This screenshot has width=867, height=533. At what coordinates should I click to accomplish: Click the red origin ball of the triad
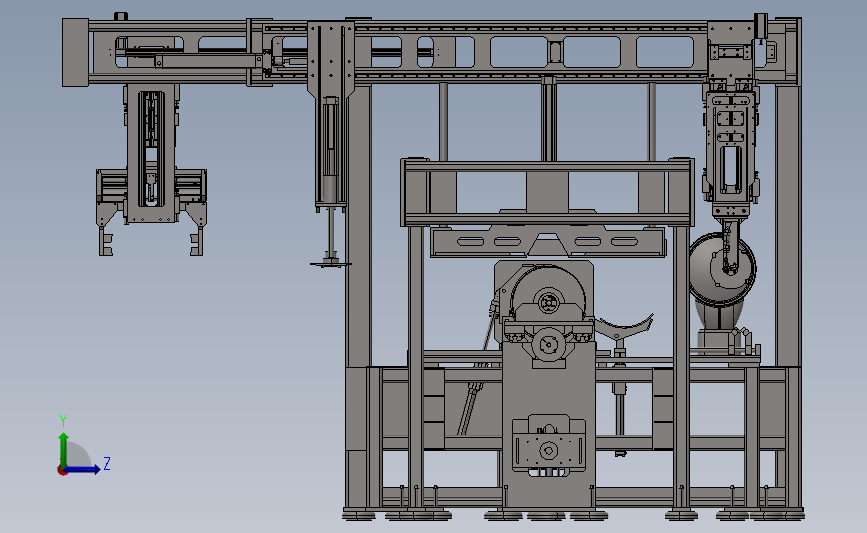click(x=62, y=471)
